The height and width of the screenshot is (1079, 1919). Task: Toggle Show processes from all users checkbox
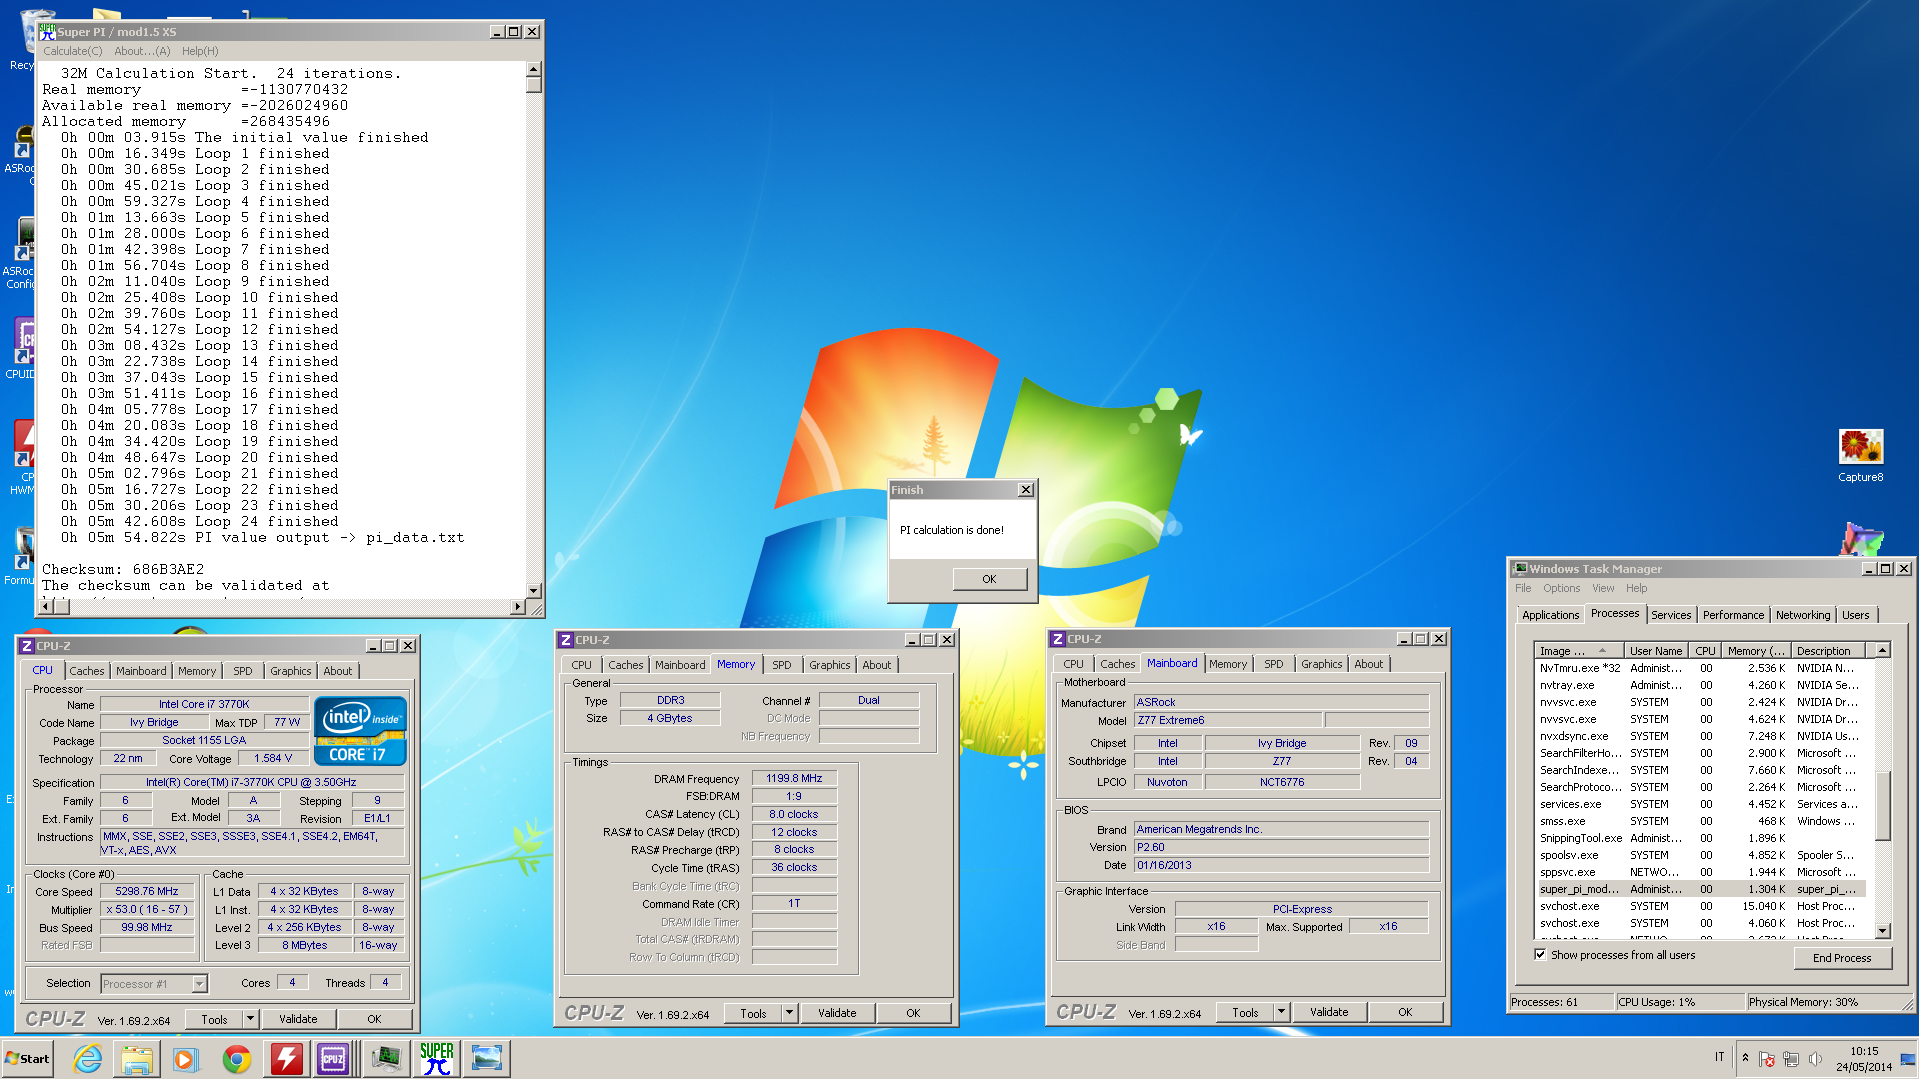[x=1540, y=955]
